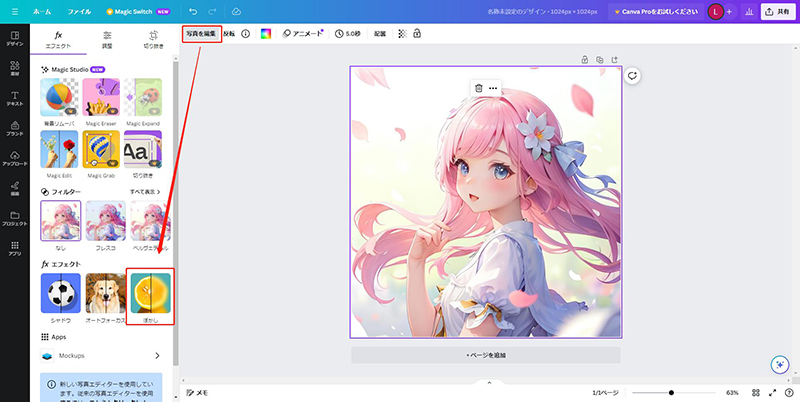Open the アップロード sidebar panel
This screenshot has height=402, width=800.
[x=15, y=159]
